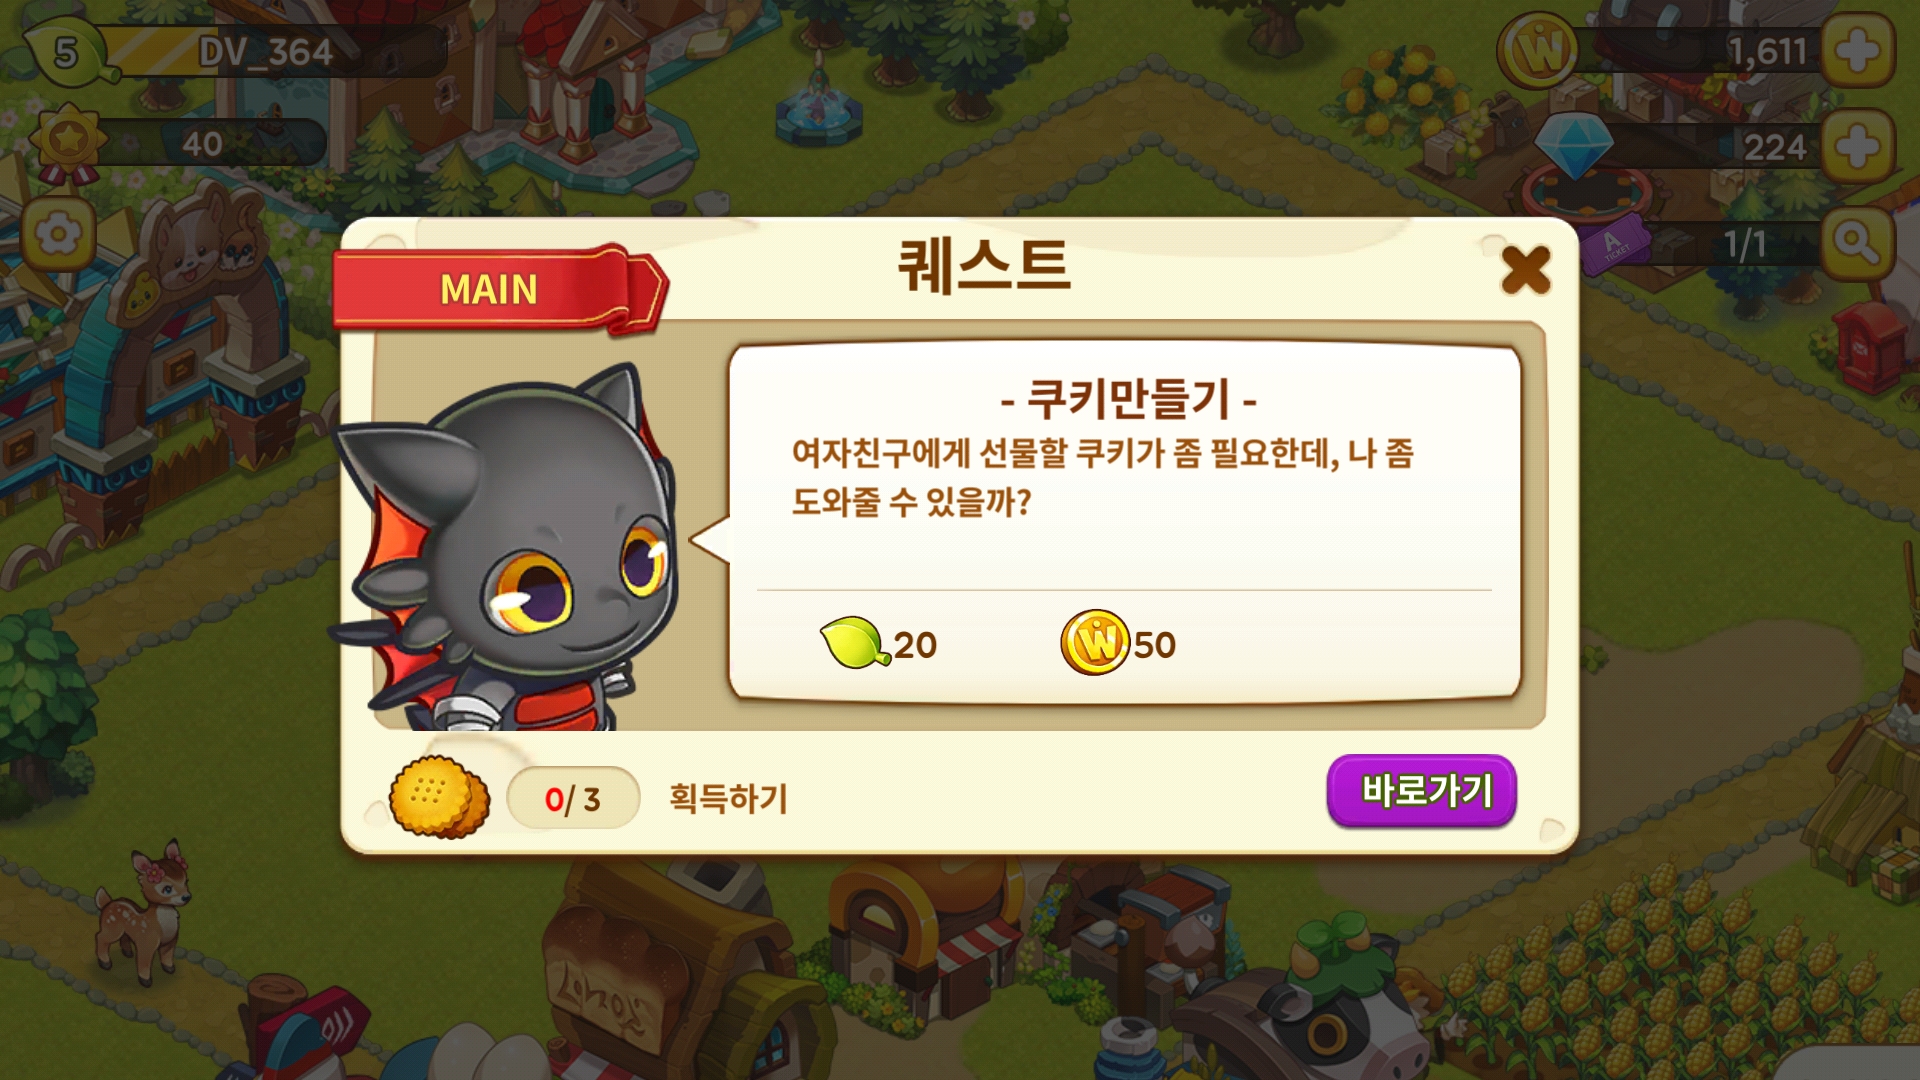This screenshot has height=1080, width=1920.
Task: Add more diamonds with plus button
Action: coord(1857,146)
